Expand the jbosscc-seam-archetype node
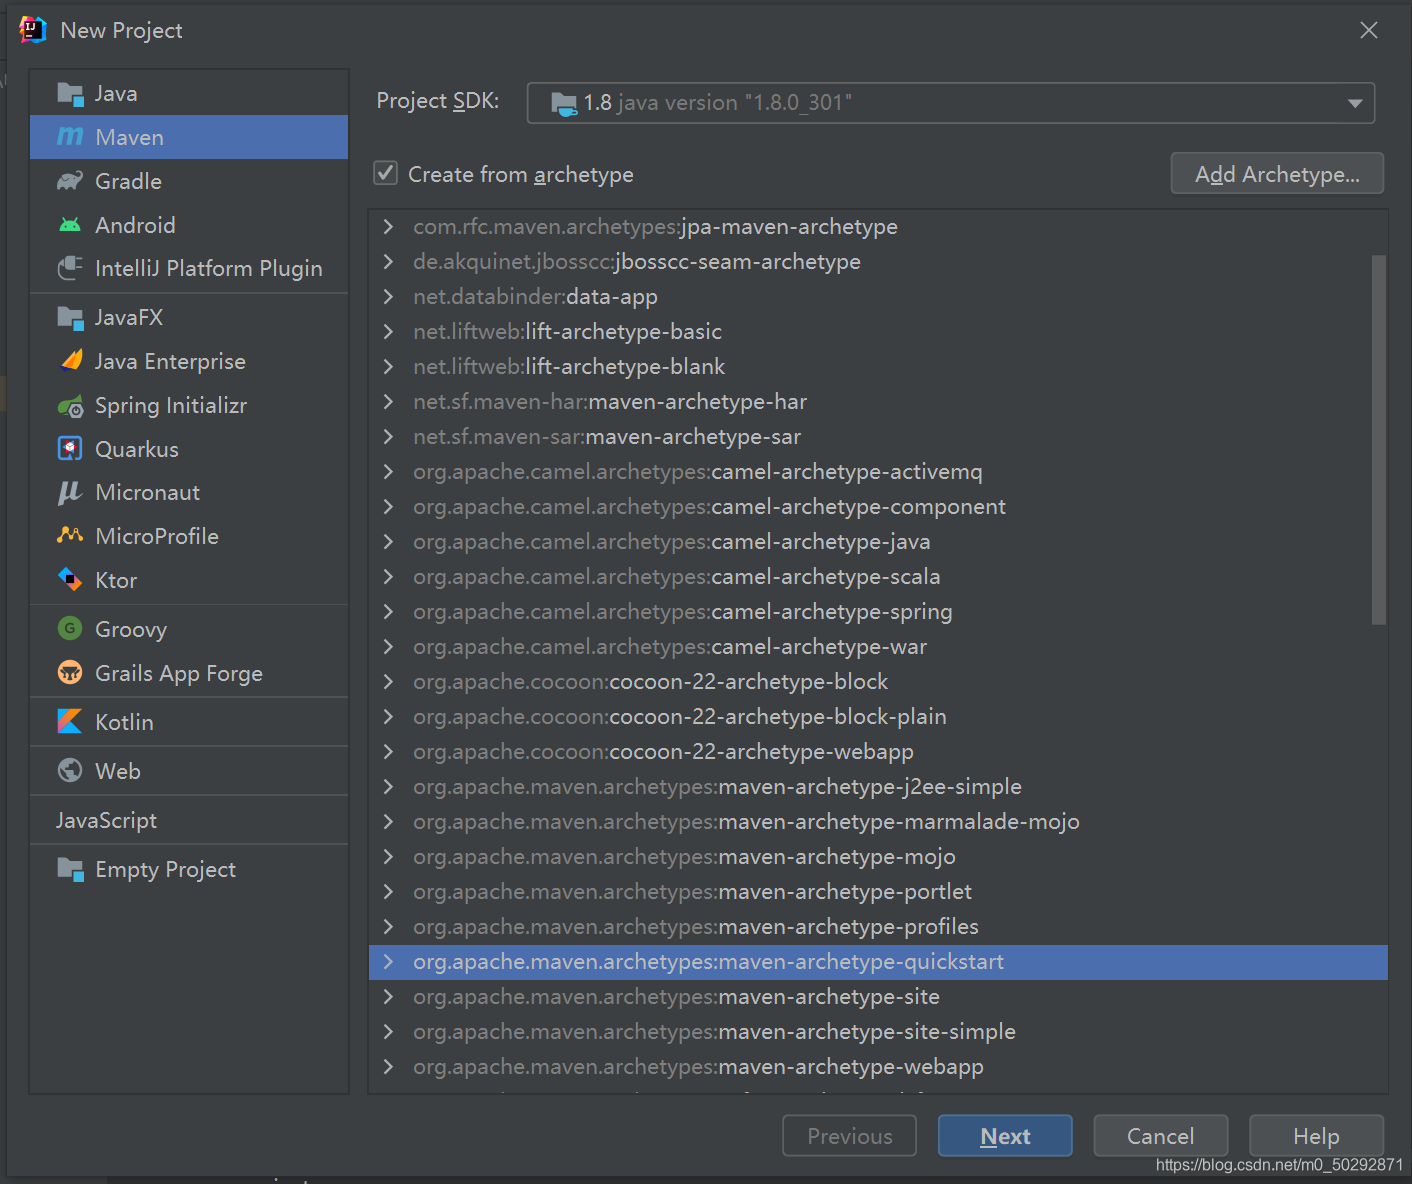Viewport: 1412px width, 1184px height. tap(389, 262)
